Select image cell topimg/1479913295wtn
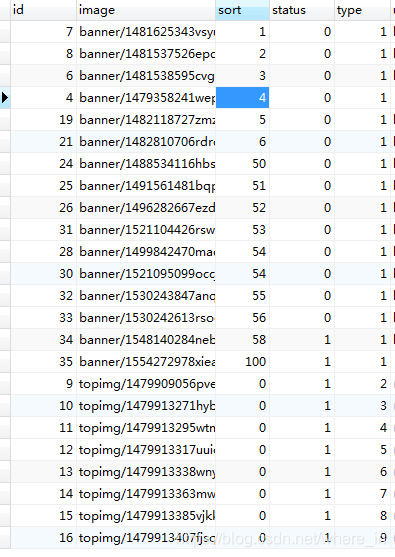The height and width of the screenshot is (557, 395). (146, 428)
